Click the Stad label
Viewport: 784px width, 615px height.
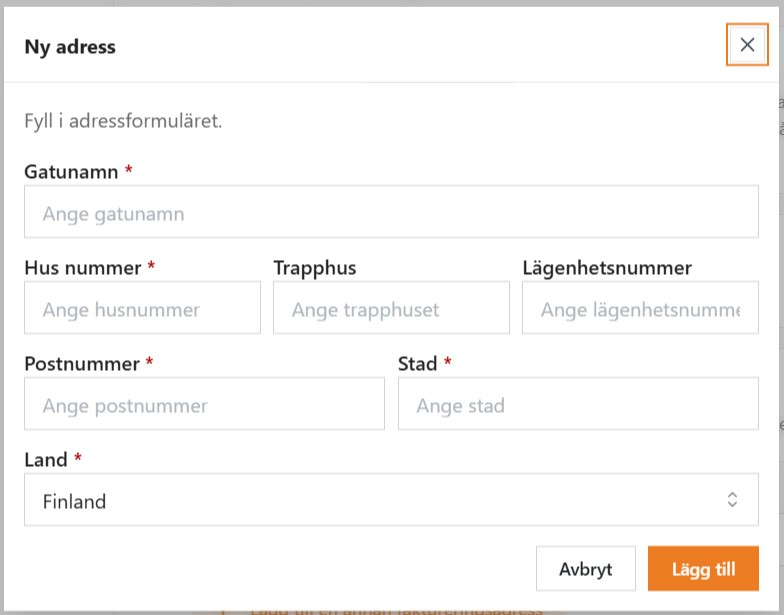pos(418,364)
